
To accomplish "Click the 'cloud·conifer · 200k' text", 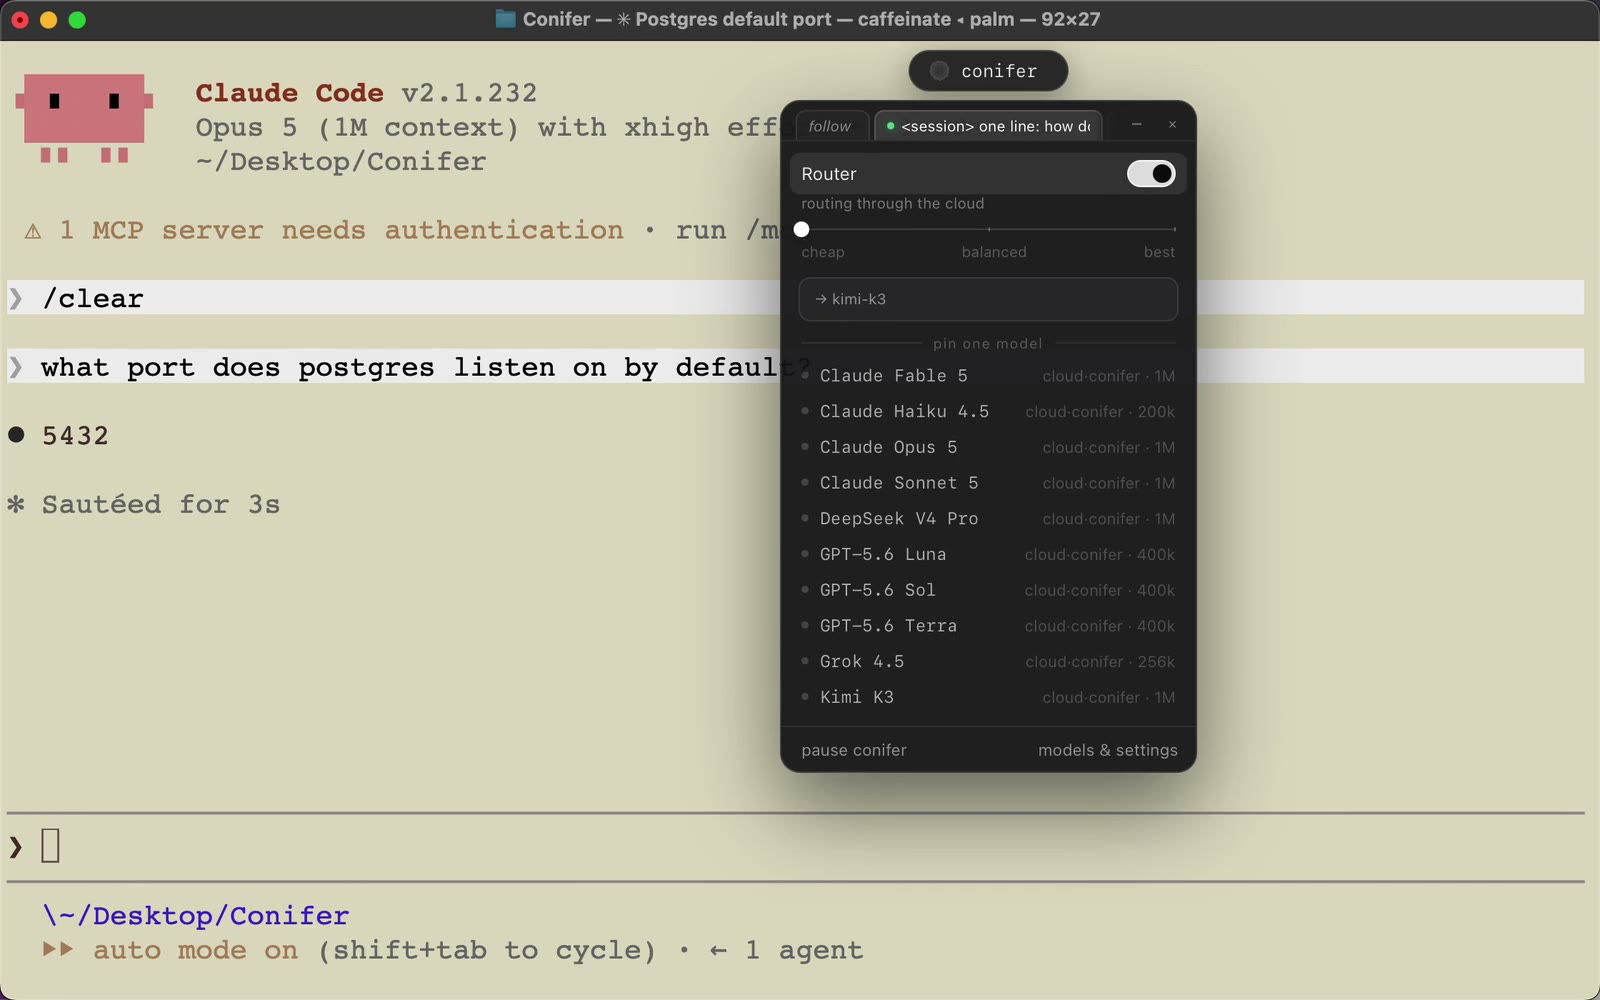I will pyautogui.click(x=1100, y=412).
